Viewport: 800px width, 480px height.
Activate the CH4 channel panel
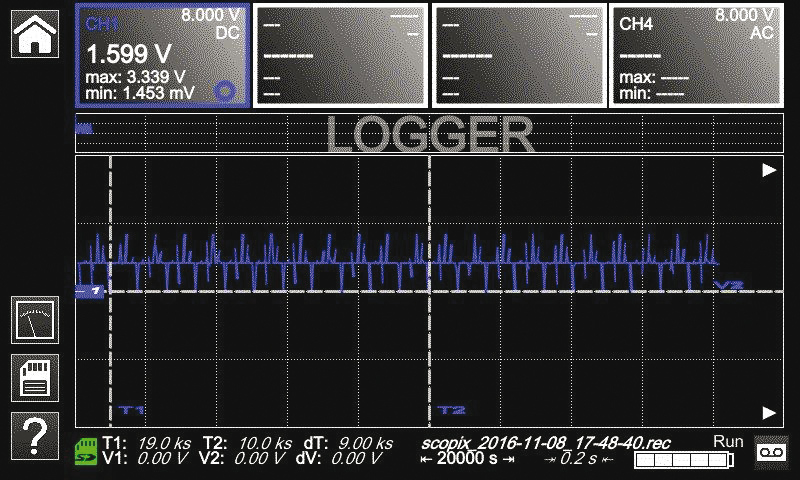tap(695, 54)
